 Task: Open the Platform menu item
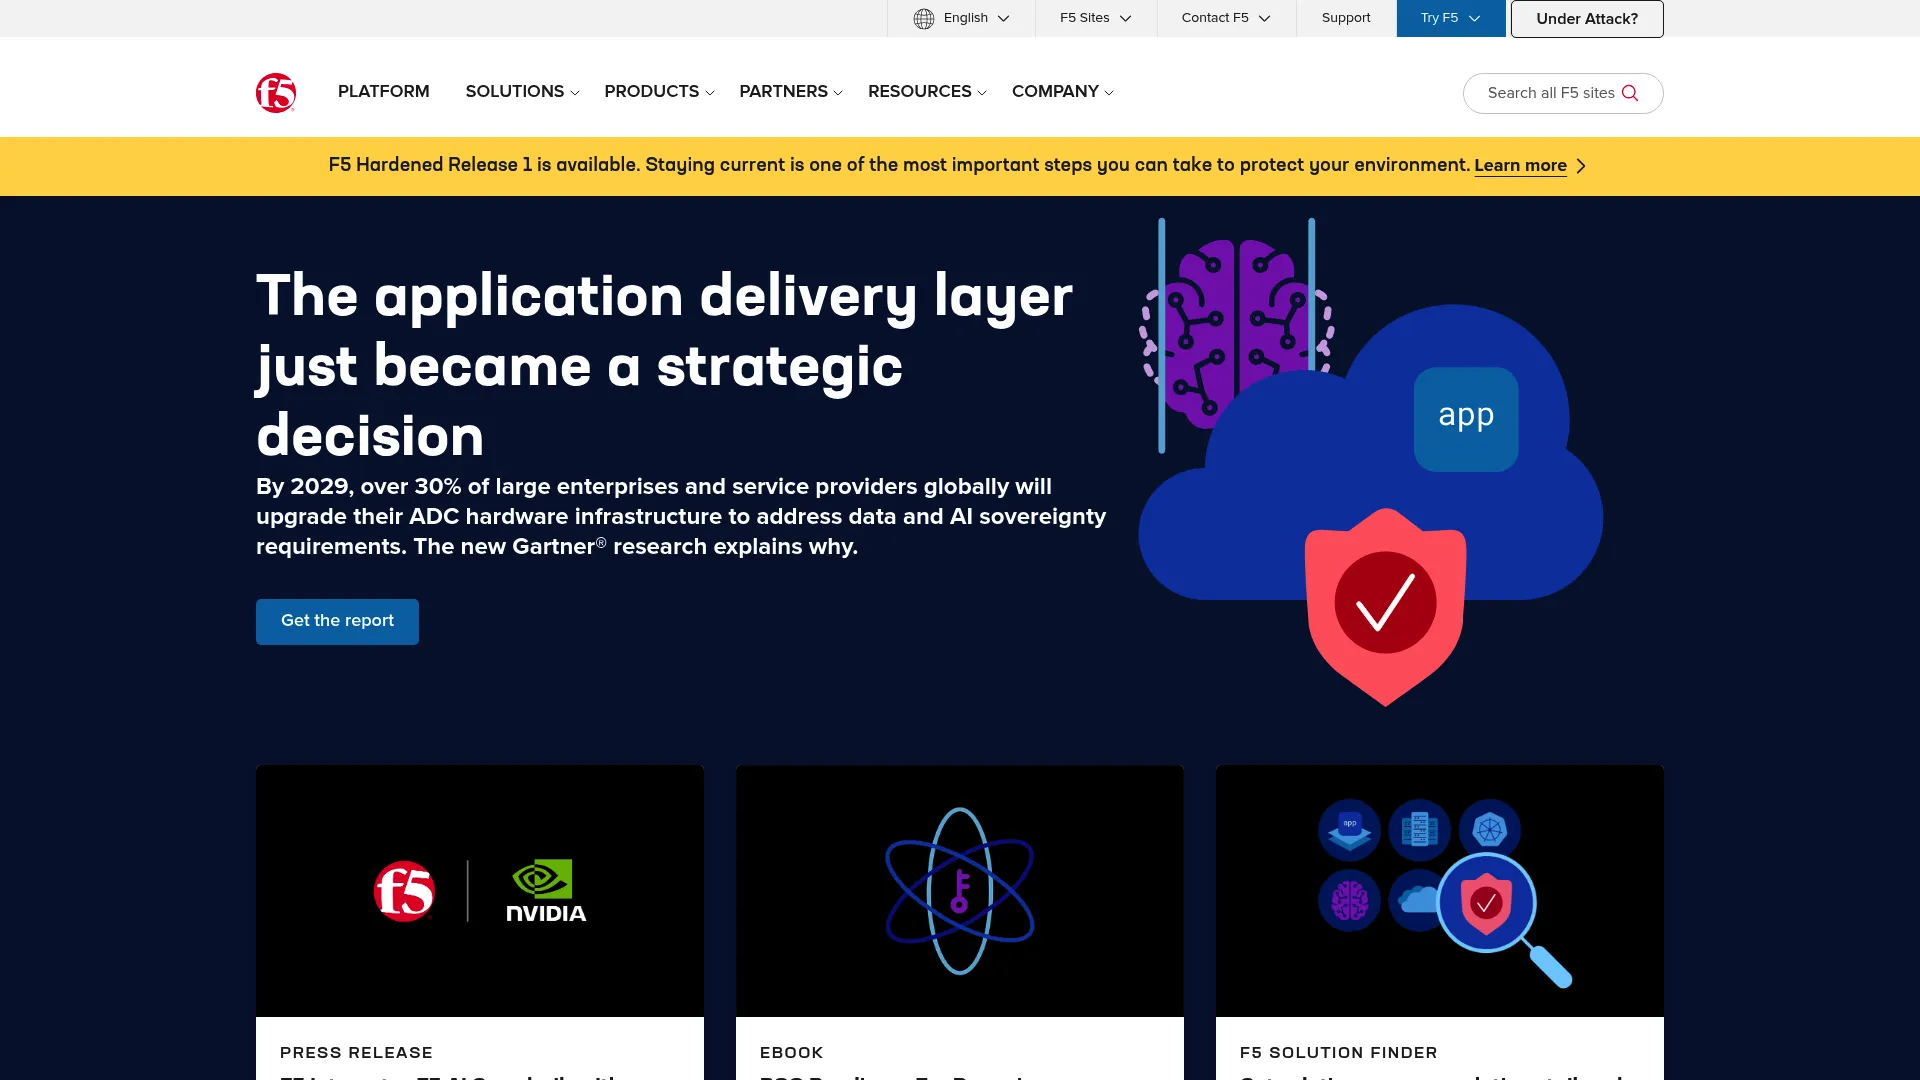(x=384, y=91)
